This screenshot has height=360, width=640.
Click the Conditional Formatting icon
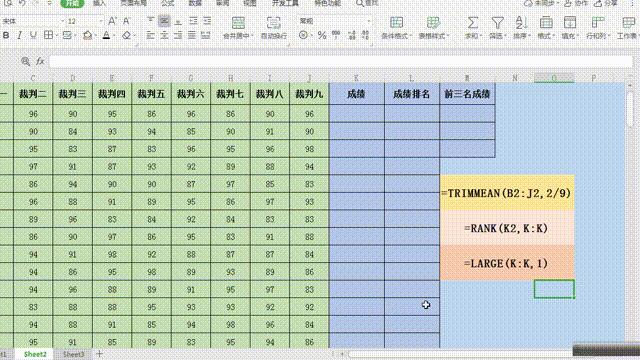pyautogui.click(x=396, y=22)
